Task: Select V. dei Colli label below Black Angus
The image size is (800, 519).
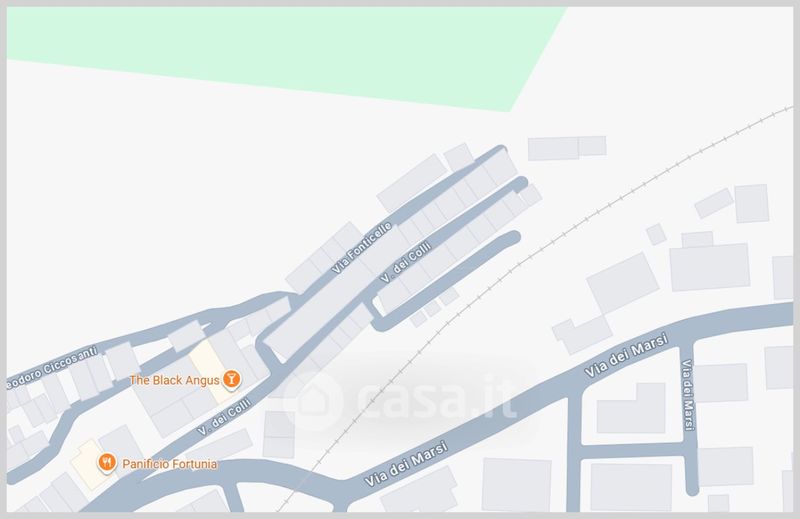Action: (224, 416)
